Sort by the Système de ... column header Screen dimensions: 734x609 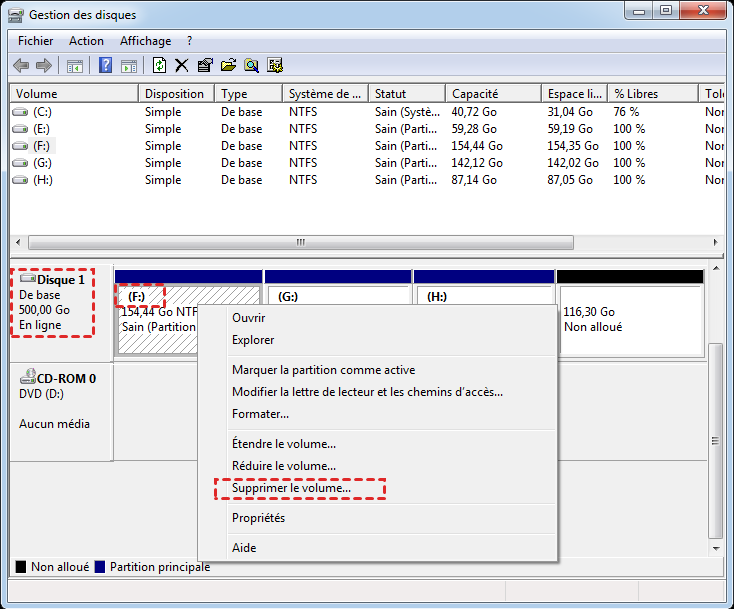click(x=325, y=94)
